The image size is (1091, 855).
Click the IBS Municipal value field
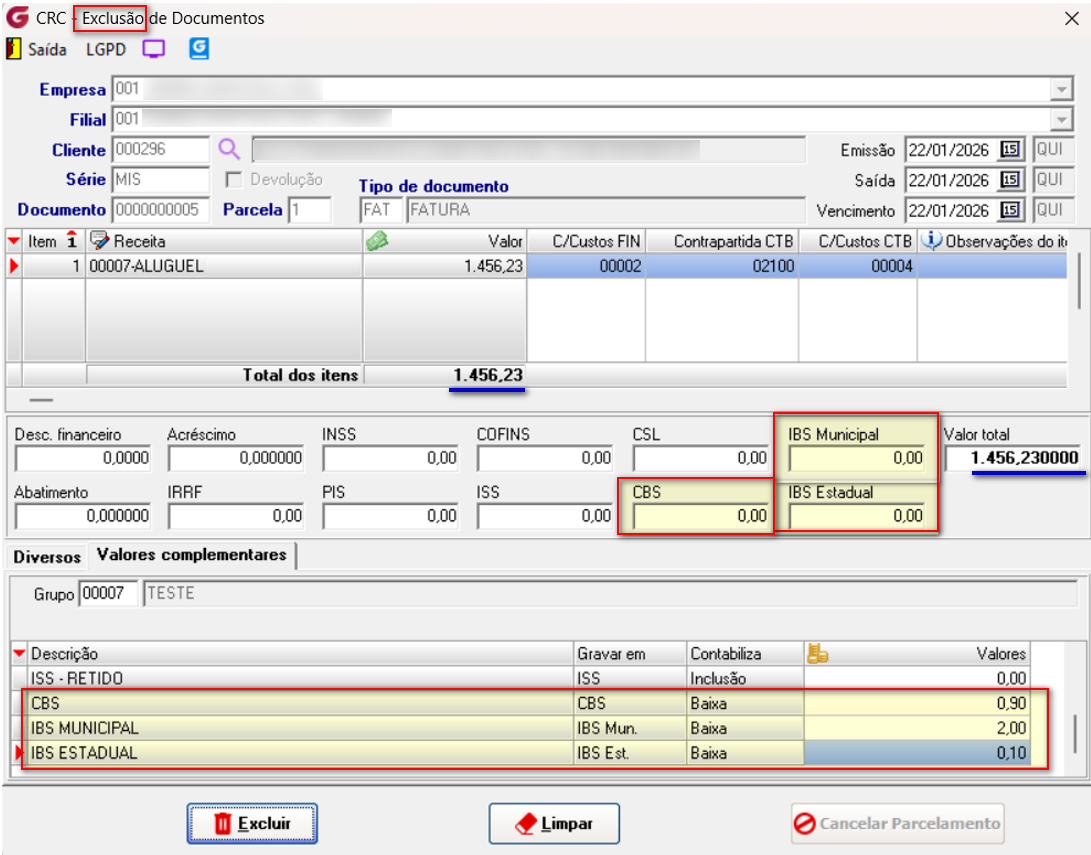coord(857,458)
